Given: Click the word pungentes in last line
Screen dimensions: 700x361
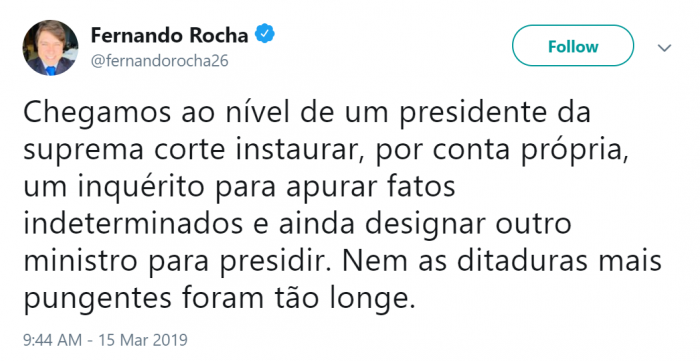Looking at the screenshot, I should click(x=97, y=299).
